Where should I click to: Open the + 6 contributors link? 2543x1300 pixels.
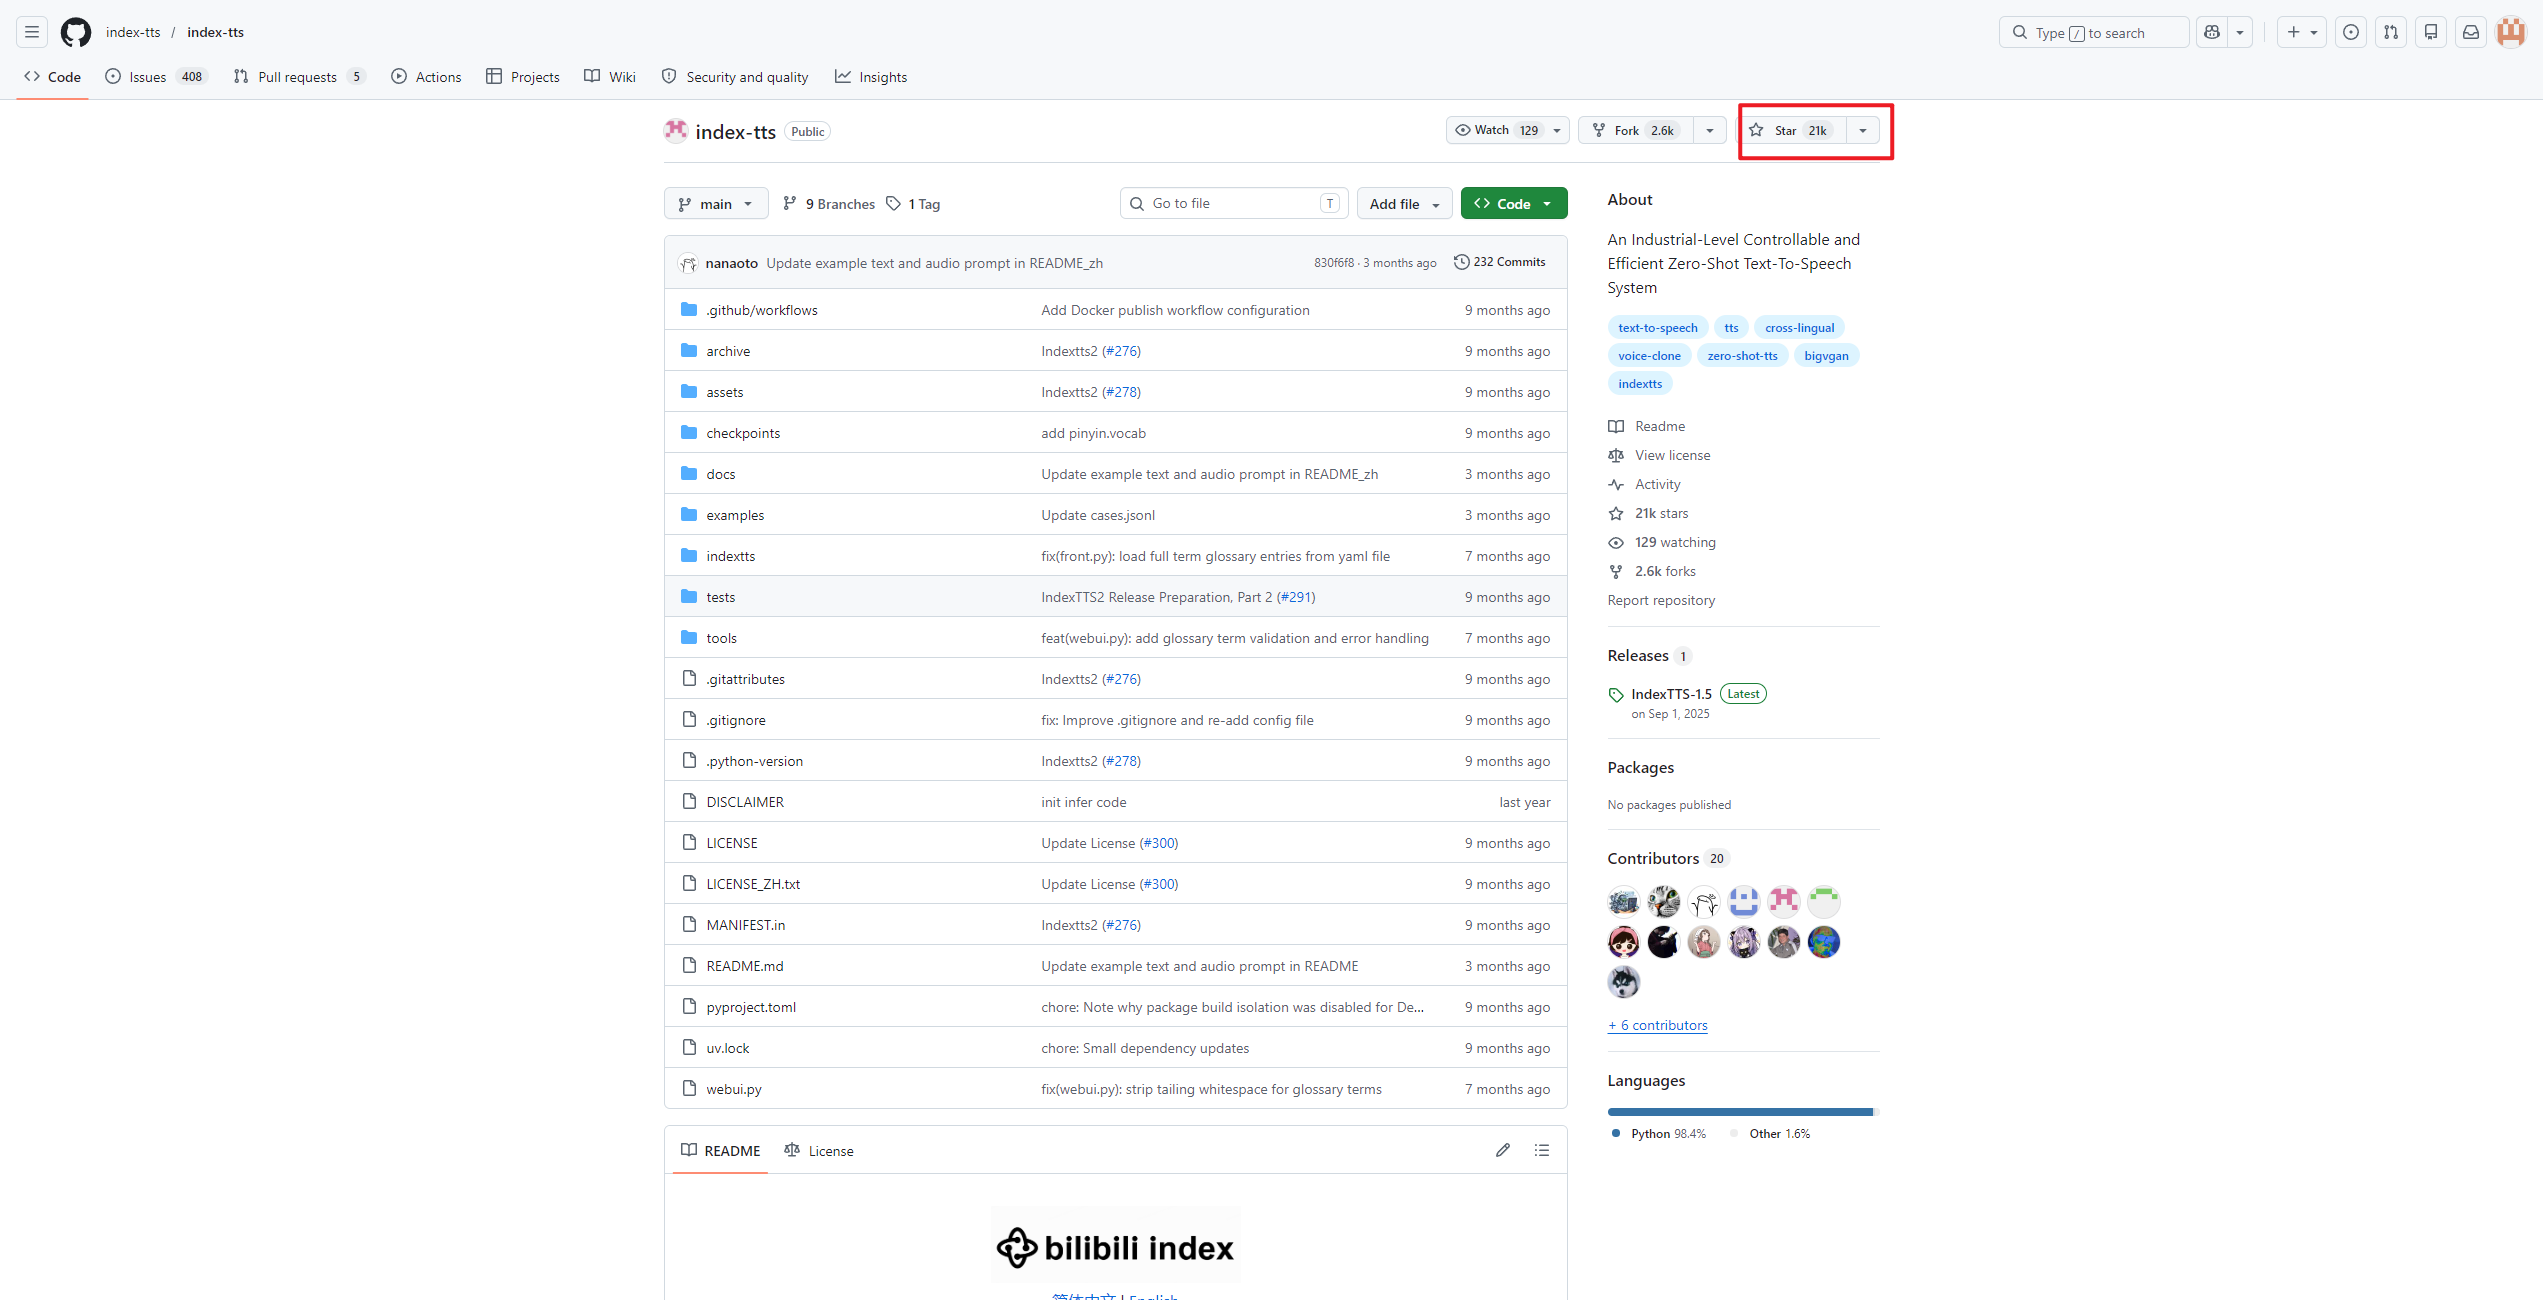(1658, 1025)
